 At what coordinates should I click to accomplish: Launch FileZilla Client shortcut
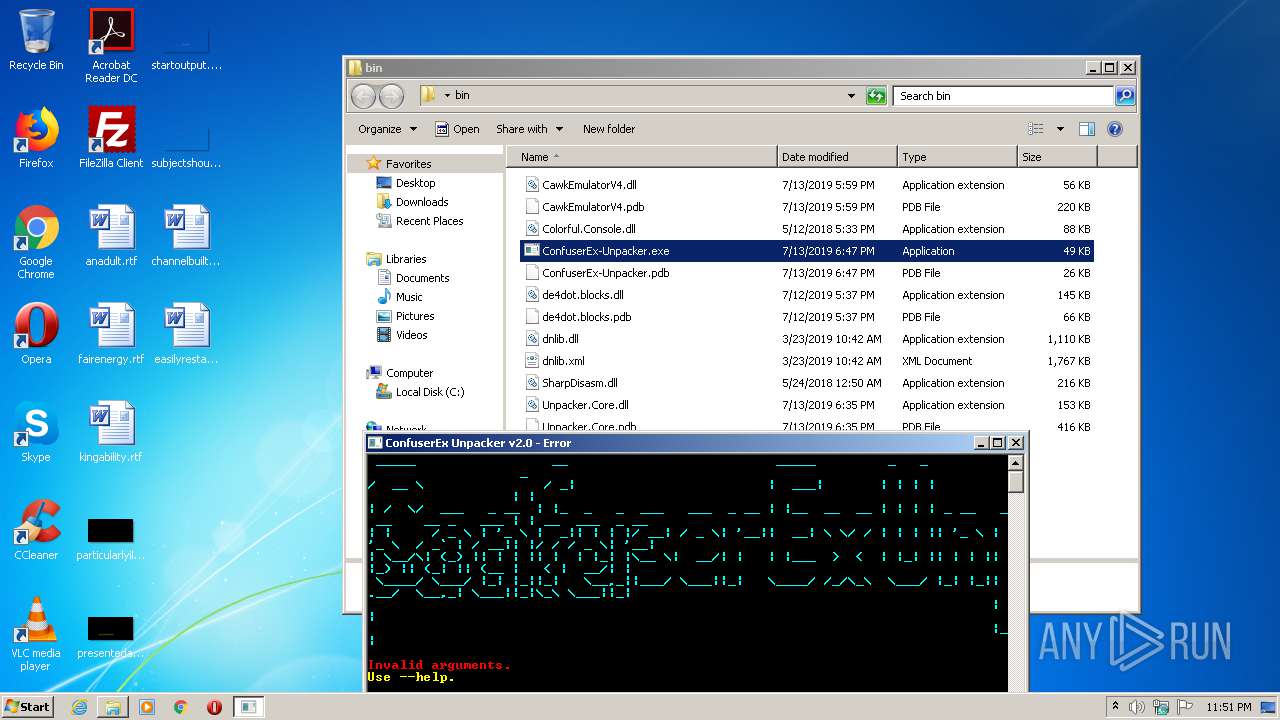pyautogui.click(x=111, y=138)
